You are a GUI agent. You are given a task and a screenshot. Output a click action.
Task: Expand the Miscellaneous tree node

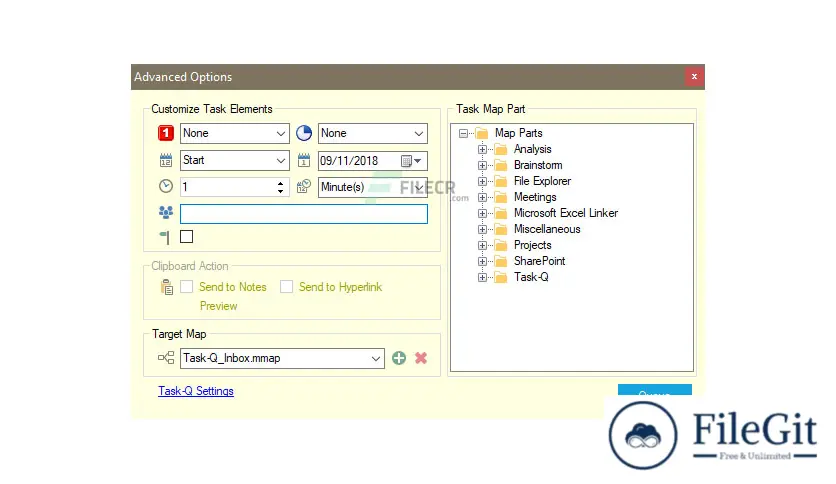482,229
